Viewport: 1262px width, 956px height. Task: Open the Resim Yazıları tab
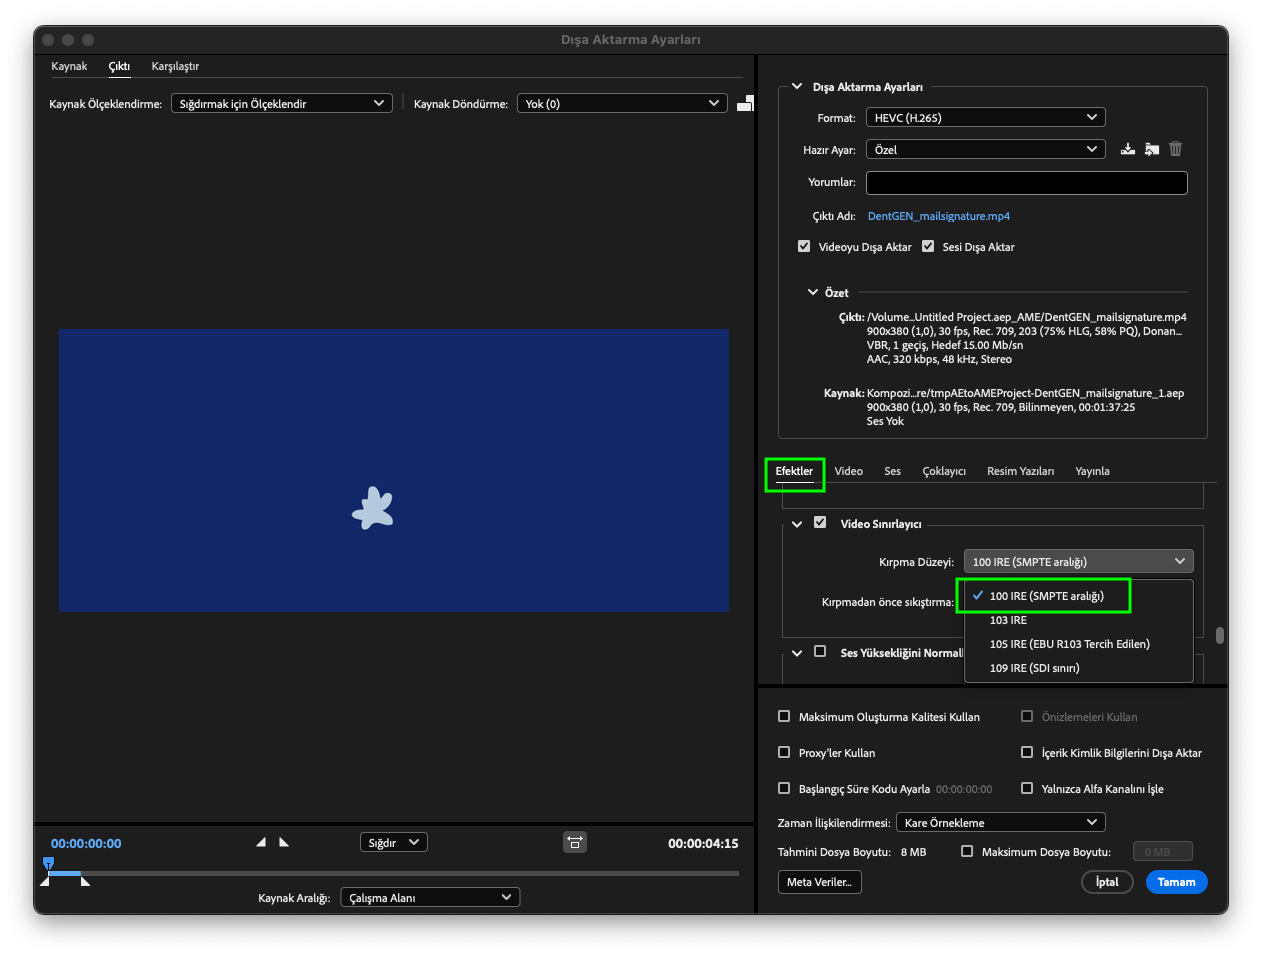(1020, 471)
